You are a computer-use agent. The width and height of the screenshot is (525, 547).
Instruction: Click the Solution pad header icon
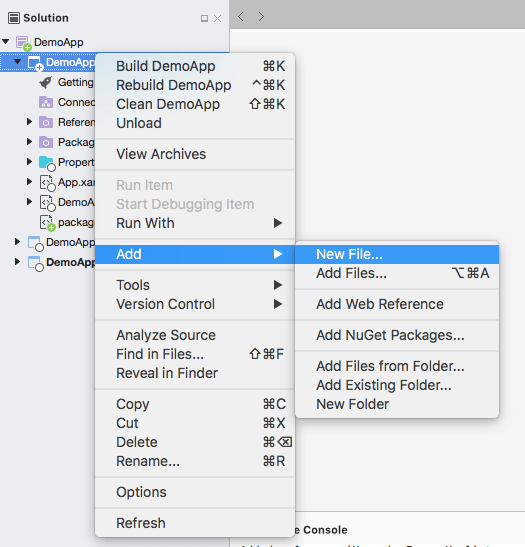14,18
